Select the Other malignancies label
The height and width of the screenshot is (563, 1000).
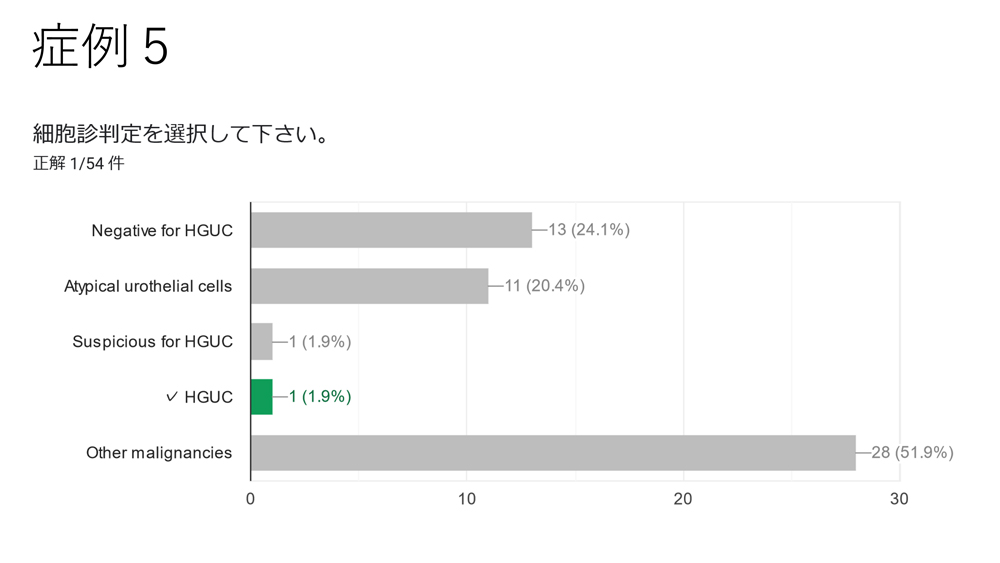pos(159,453)
